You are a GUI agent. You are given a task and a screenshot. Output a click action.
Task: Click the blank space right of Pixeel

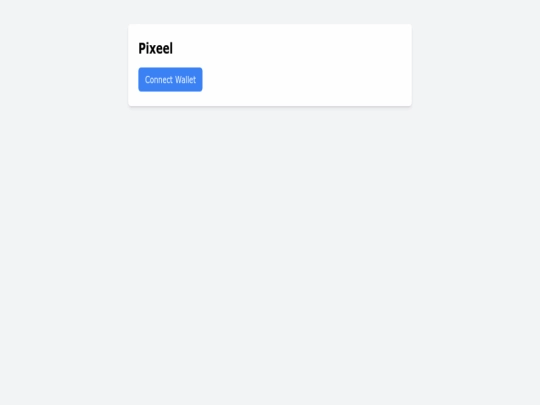click(x=289, y=49)
